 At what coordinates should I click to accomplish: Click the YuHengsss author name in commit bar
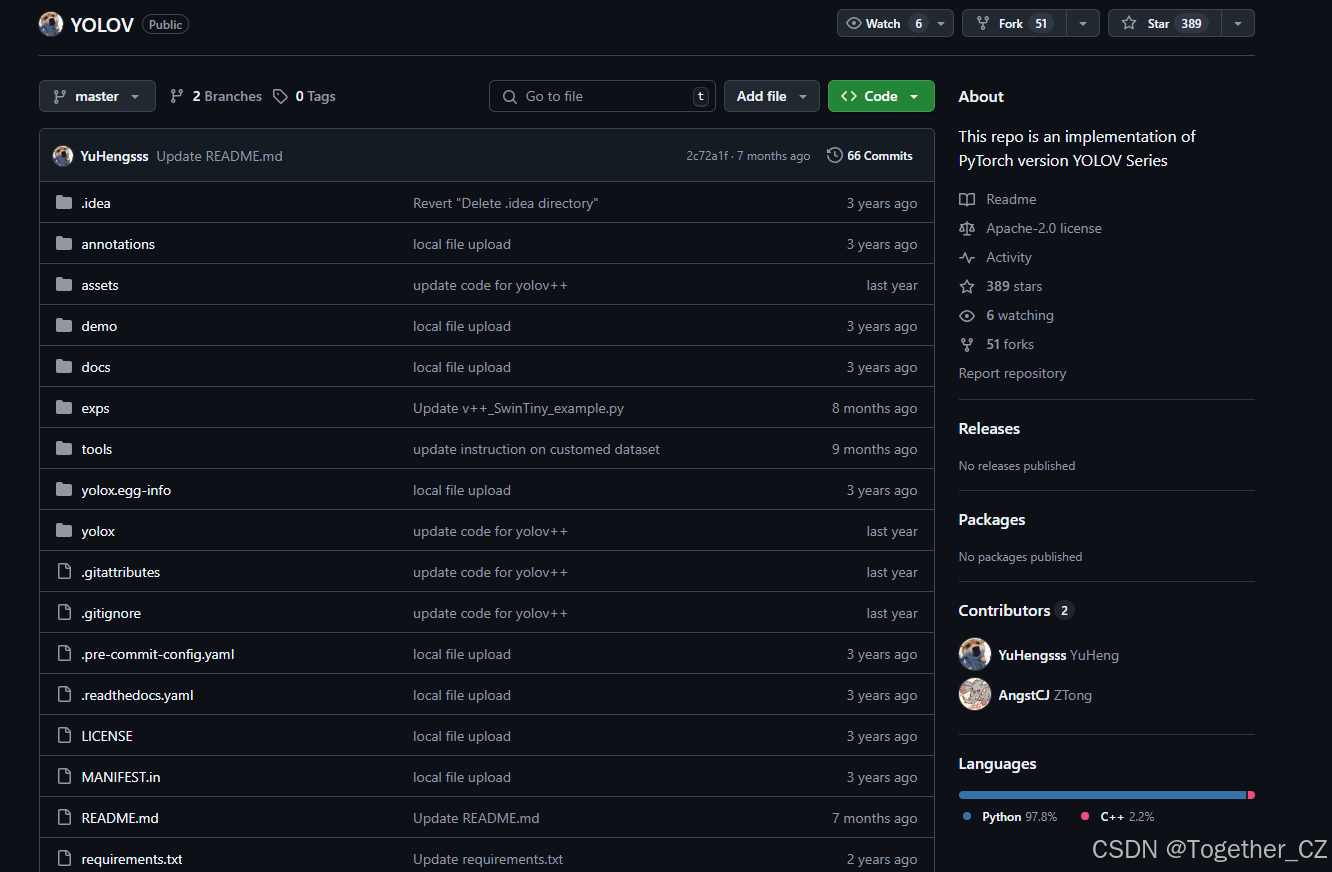click(x=114, y=156)
